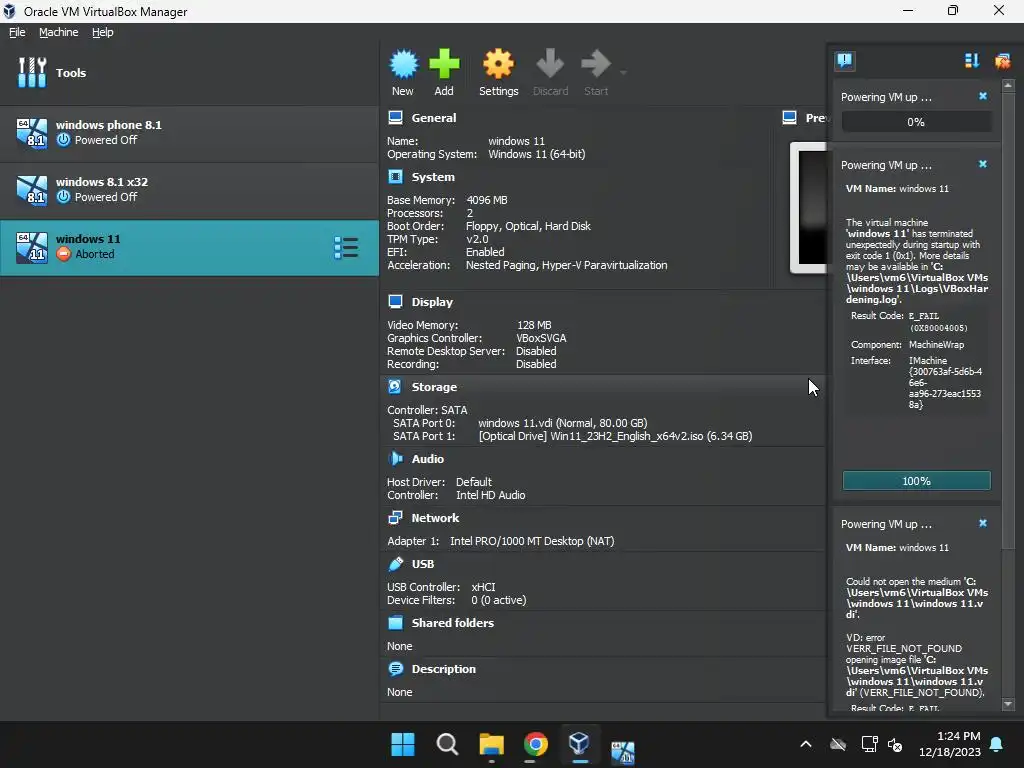Open the windows 11 machine tools menu icon

point(345,248)
